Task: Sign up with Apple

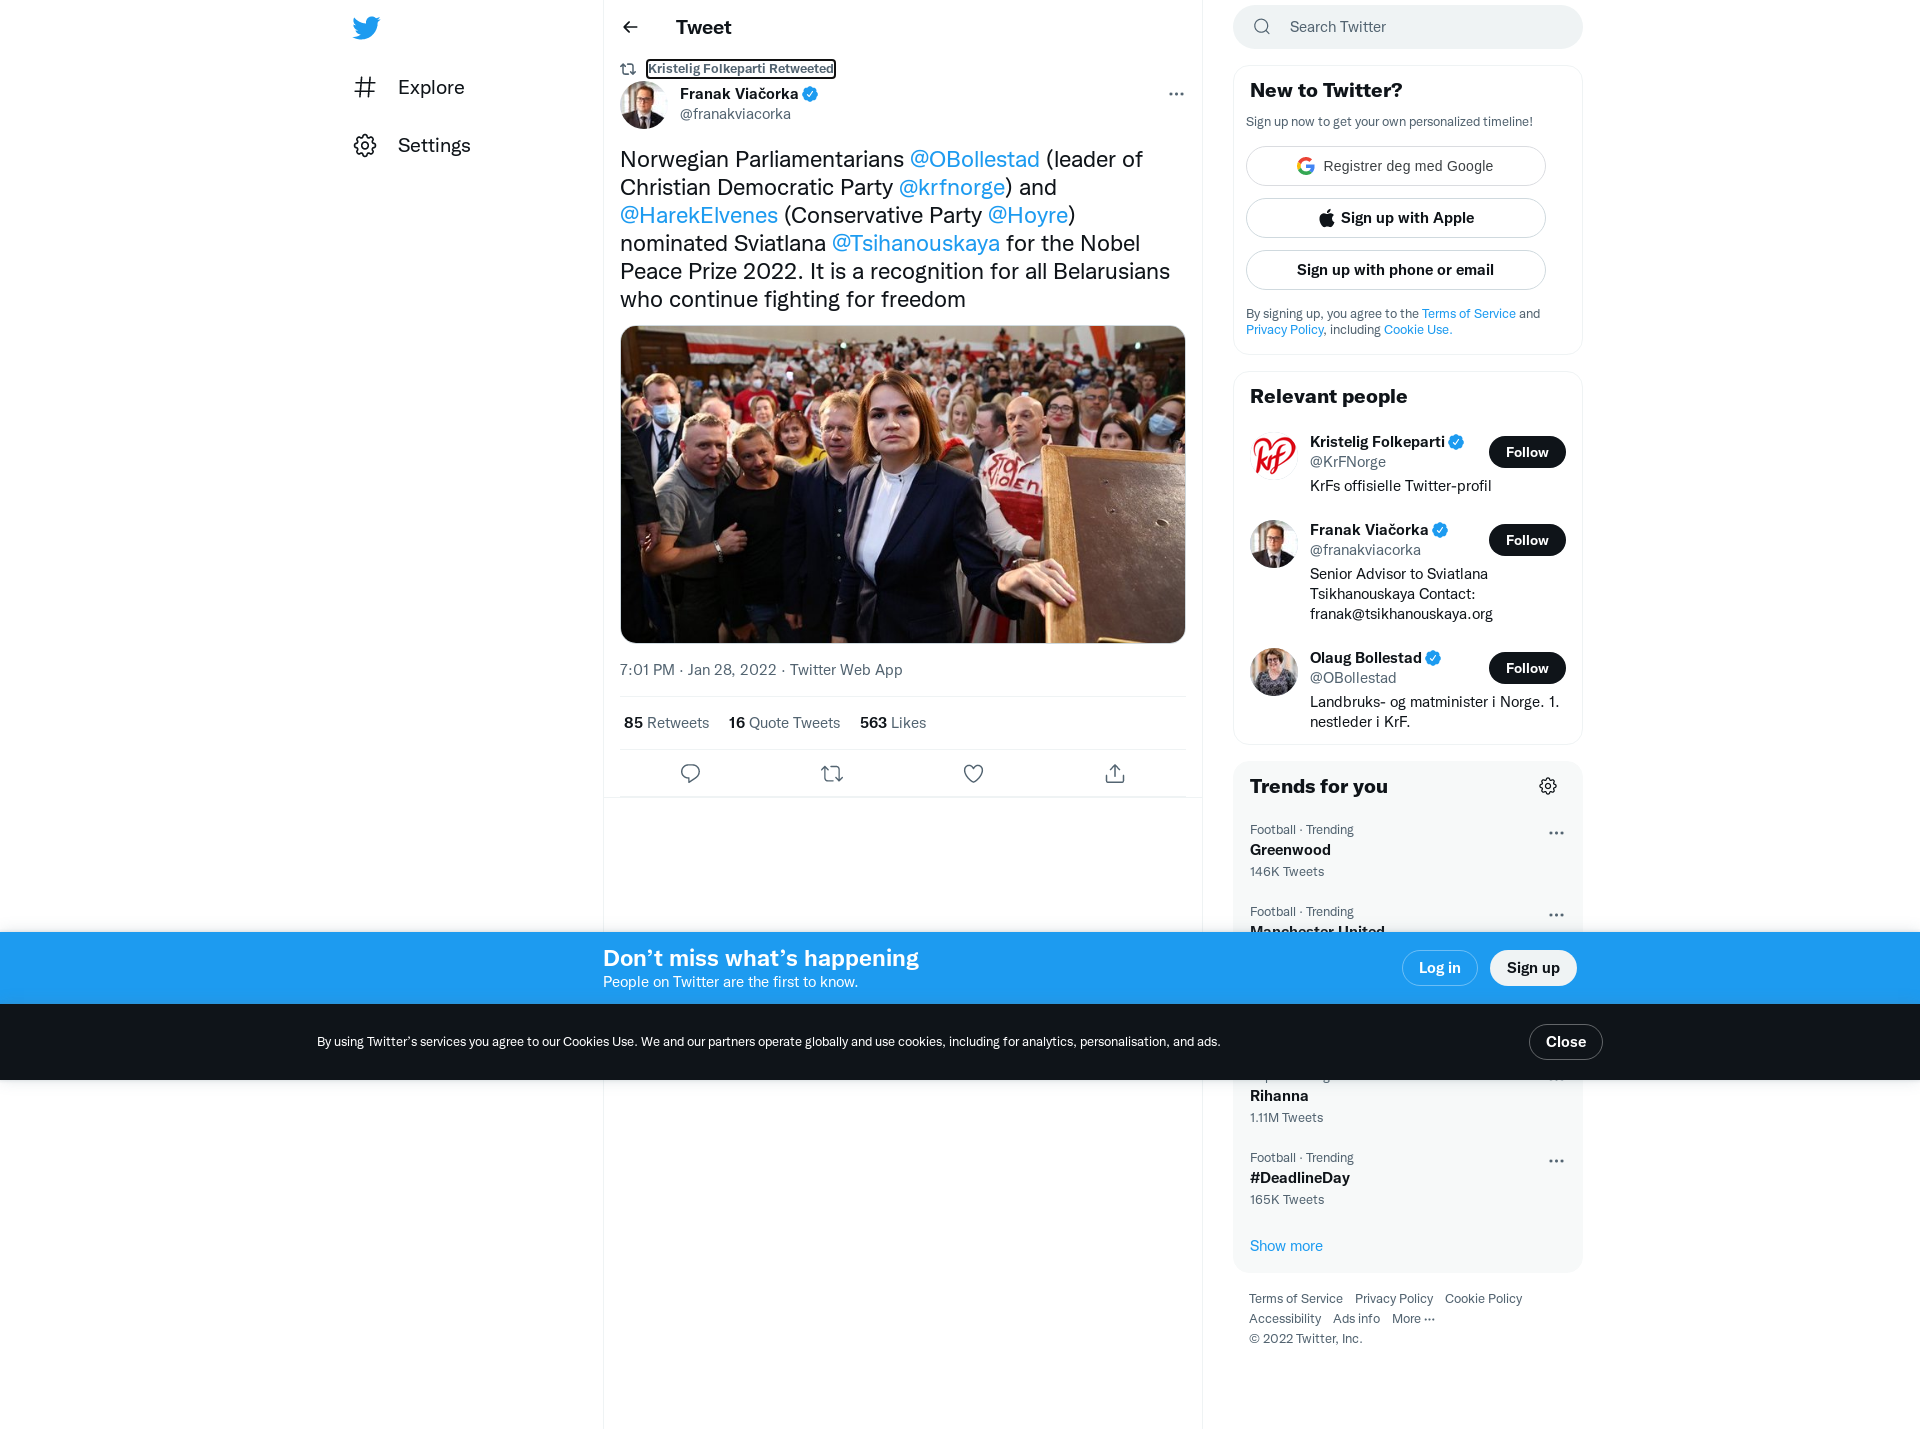Action: (x=1396, y=218)
